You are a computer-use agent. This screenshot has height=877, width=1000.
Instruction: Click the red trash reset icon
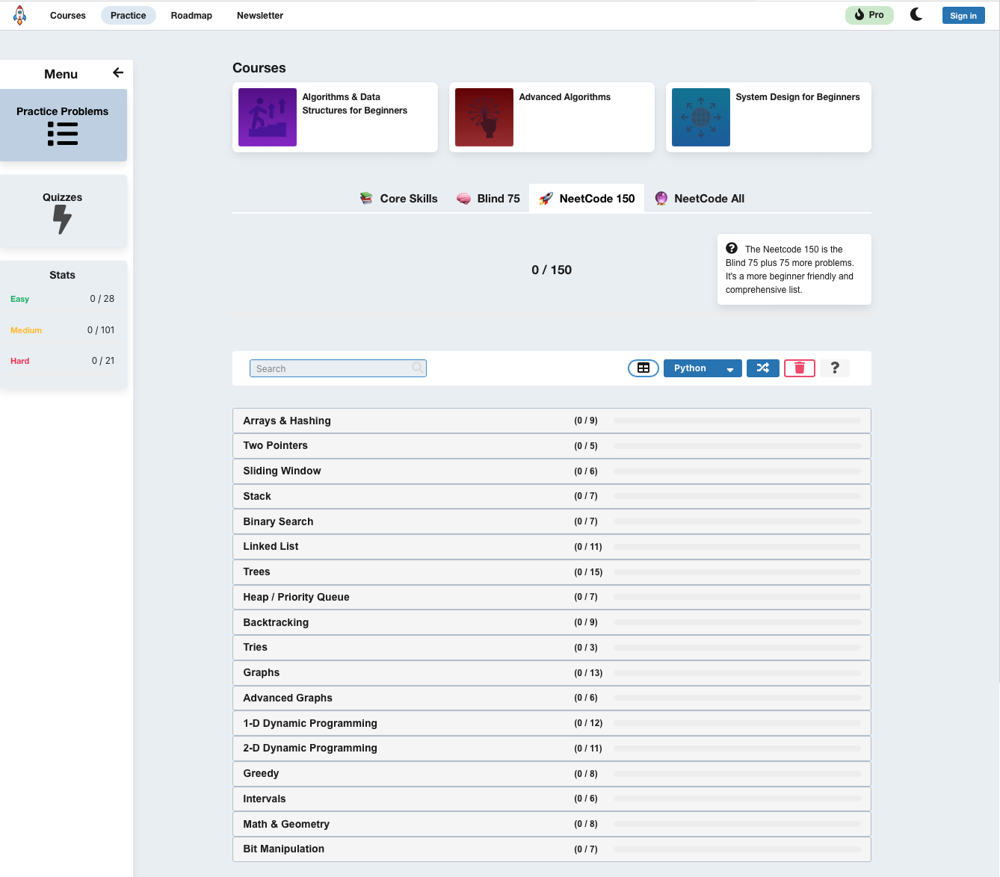click(x=799, y=368)
